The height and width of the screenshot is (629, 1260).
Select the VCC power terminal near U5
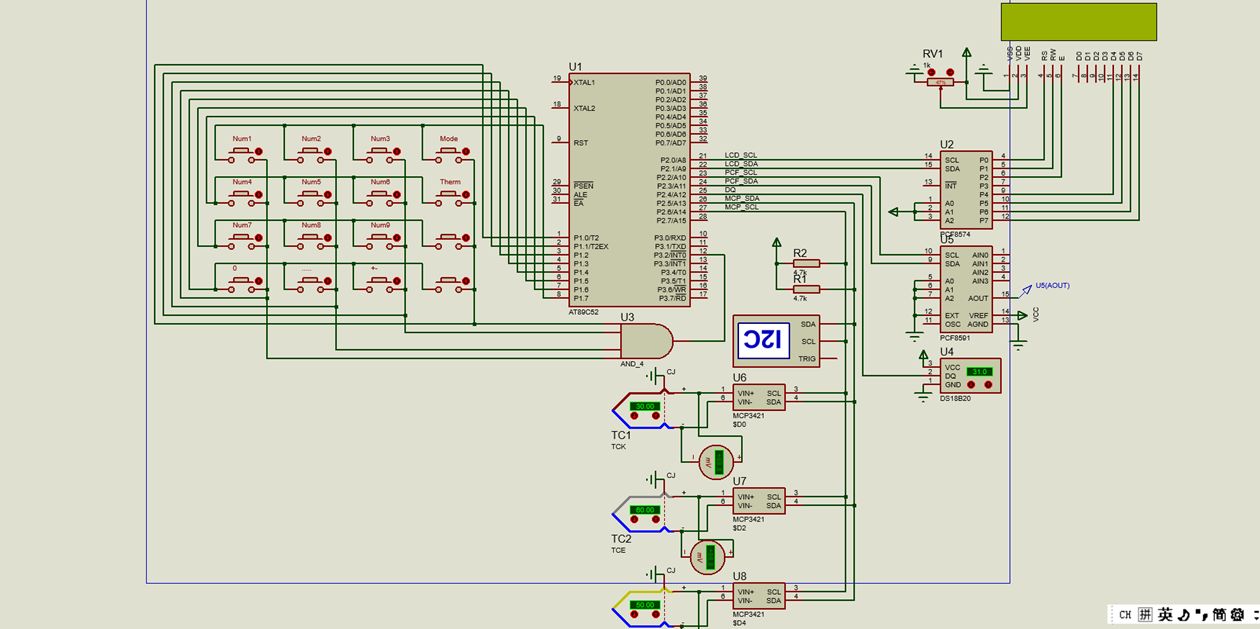(x=1024, y=315)
